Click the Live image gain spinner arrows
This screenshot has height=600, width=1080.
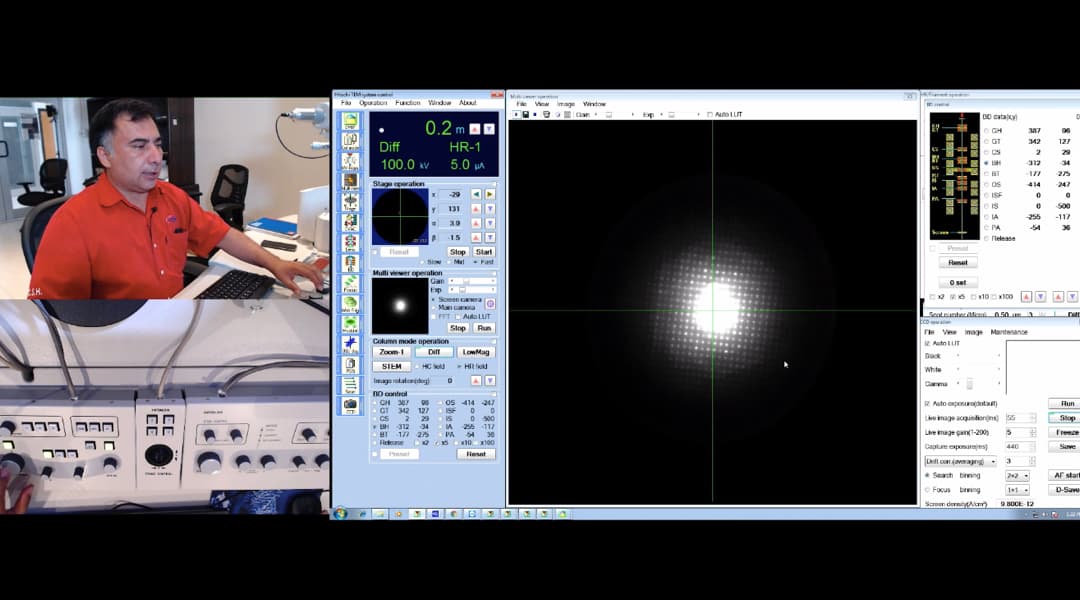pos(1032,433)
